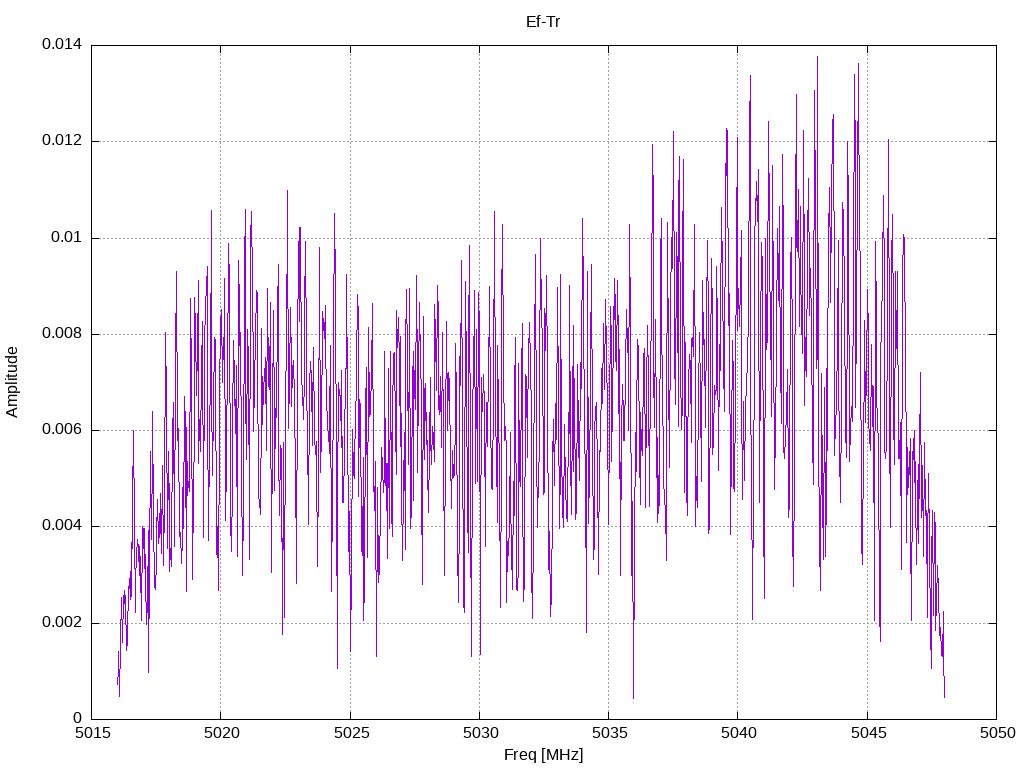The width and height of the screenshot is (1024, 768).
Task: Click the plot title Ef-Tr
Action: click(x=543, y=22)
